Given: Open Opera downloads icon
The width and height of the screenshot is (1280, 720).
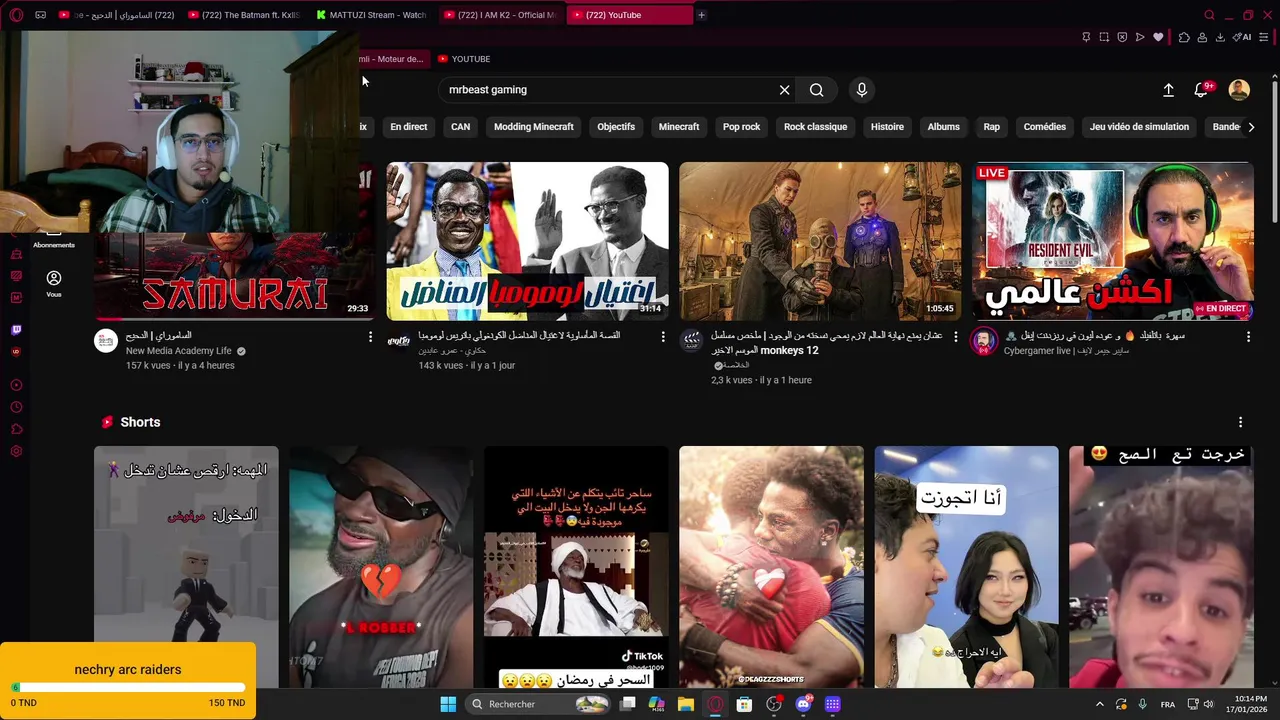Looking at the screenshot, I should (1220, 37).
